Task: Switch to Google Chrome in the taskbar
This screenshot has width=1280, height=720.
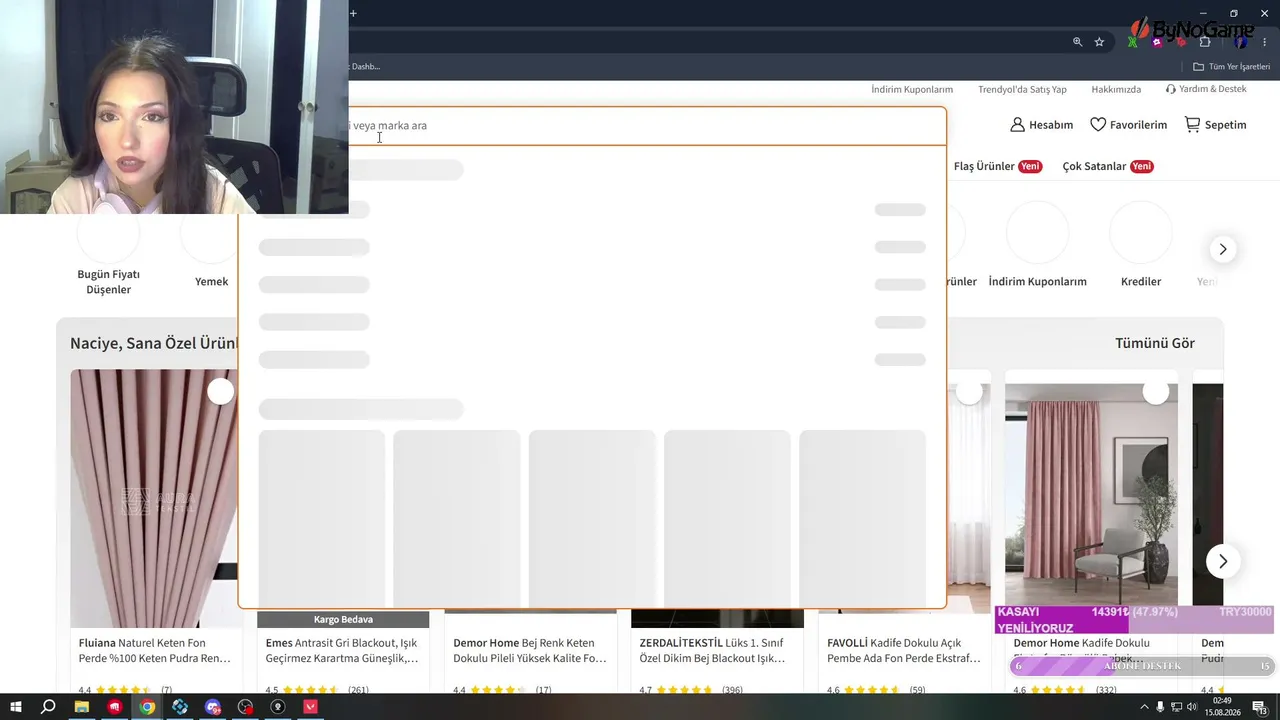Action: pyautogui.click(x=147, y=707)
